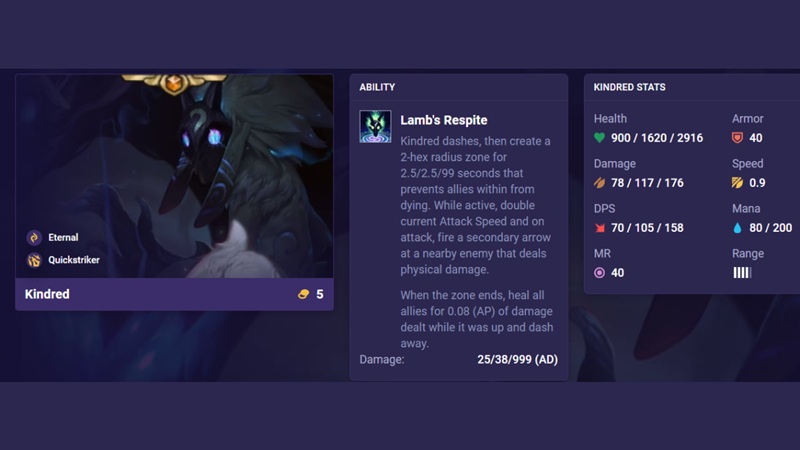Viewport: 800px width, 450px height.
Task: Click the pink MR circle icon
Action: click(599, 273)
